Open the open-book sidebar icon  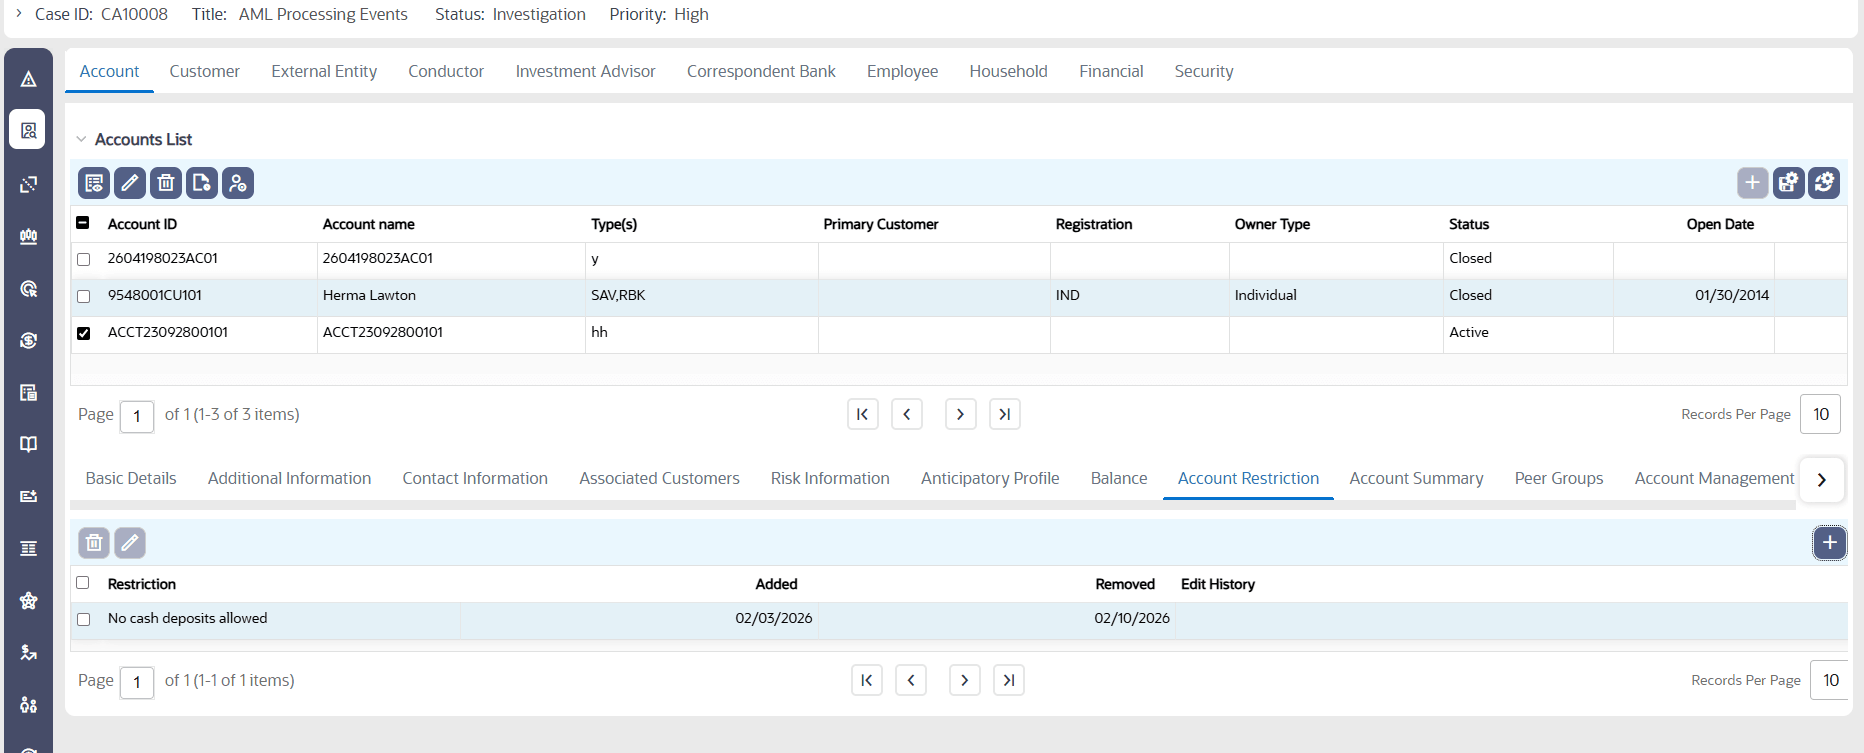(28, 444)
